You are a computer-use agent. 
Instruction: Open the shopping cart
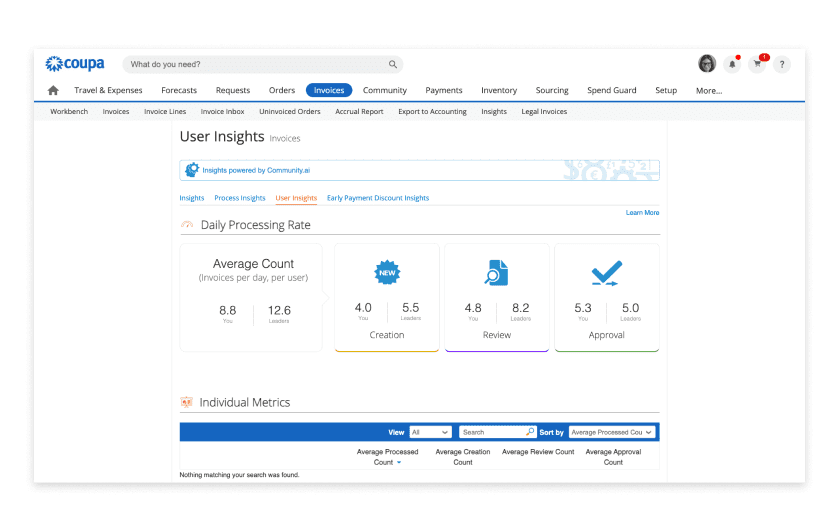pos(757,64)
